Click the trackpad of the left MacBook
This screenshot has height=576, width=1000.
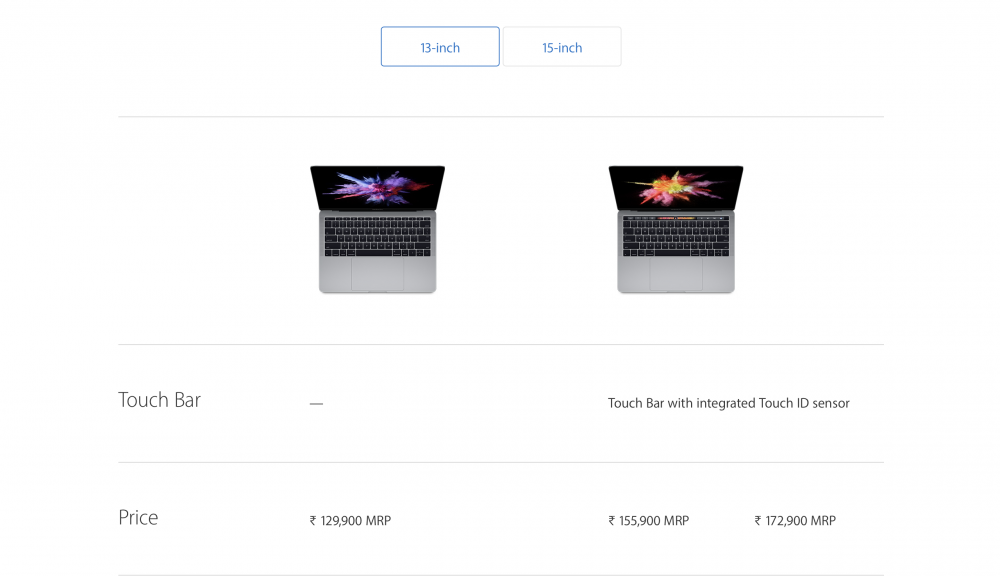tap(377, 274)
